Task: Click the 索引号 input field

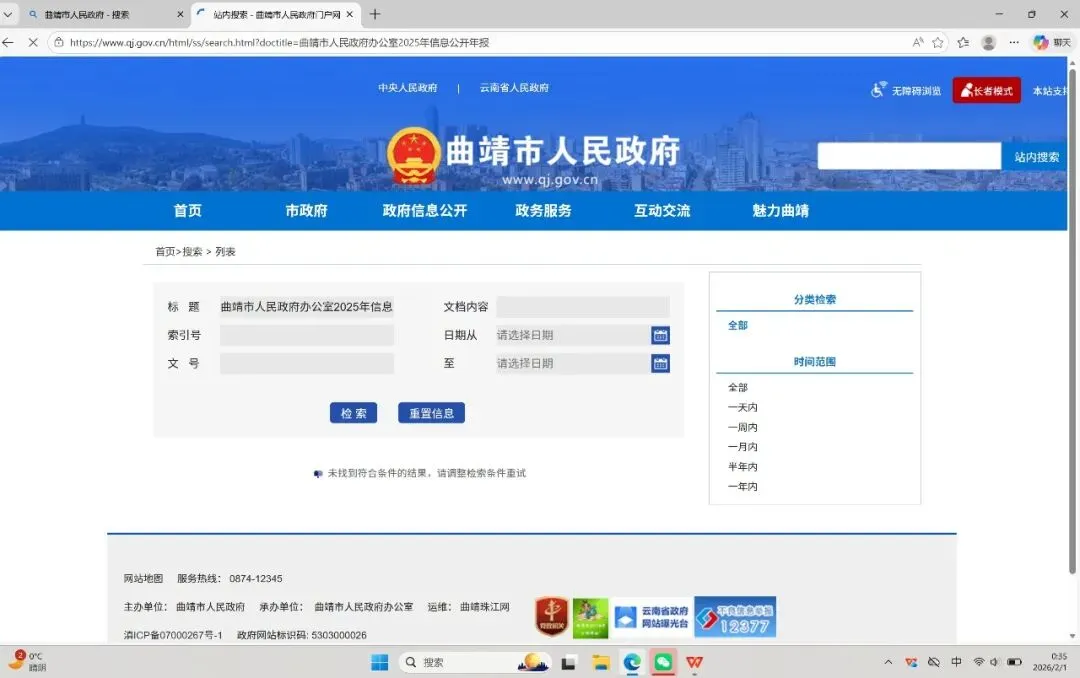Action: [x=307, y=335]
